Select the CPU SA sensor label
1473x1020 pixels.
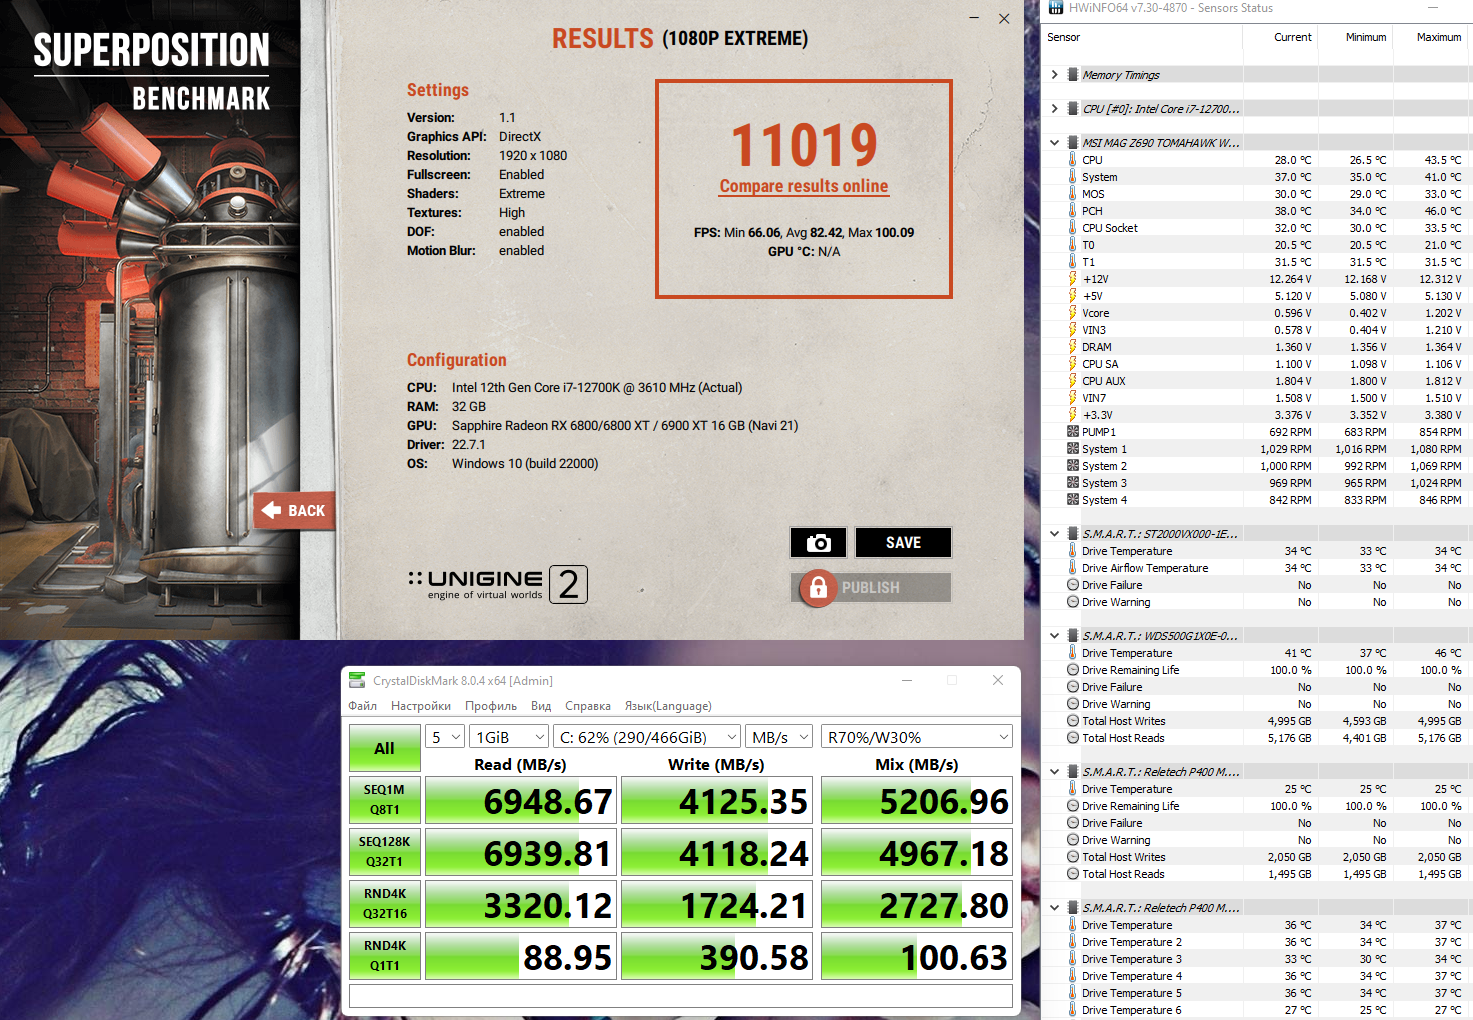tap(1100, 364)
